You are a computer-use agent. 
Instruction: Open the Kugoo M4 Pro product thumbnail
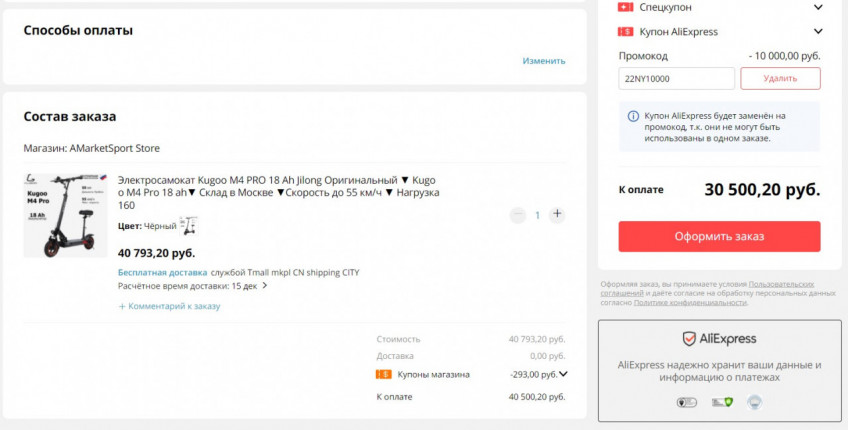pos(66,215)
